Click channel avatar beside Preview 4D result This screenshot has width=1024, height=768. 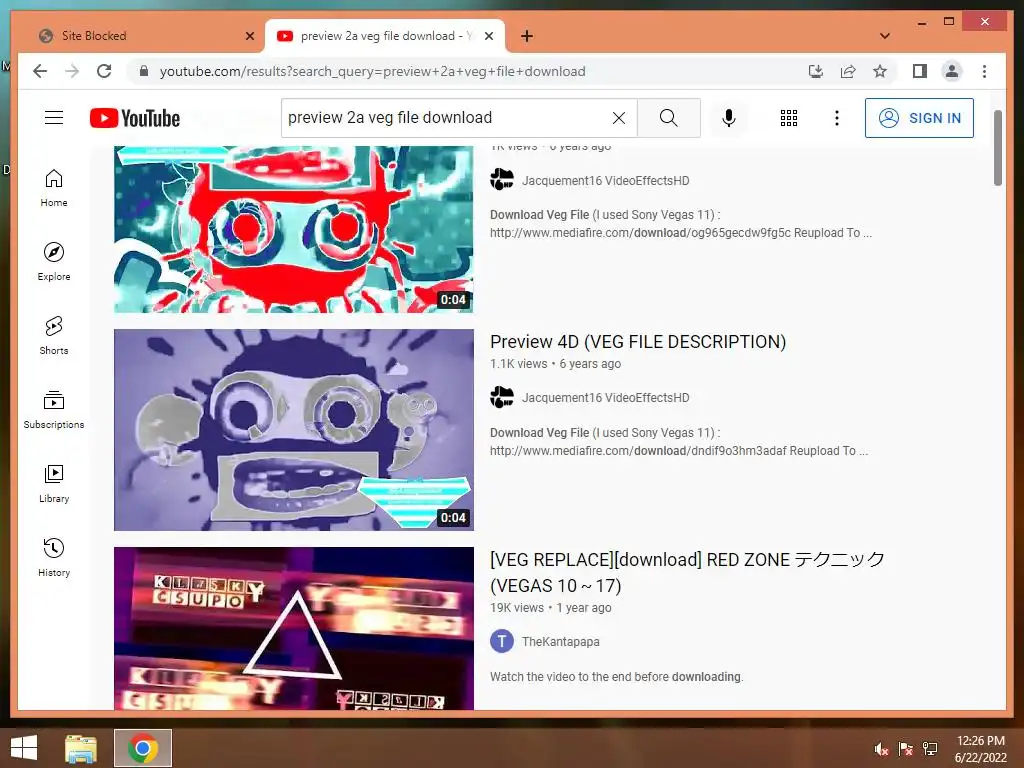coord(502,397)
